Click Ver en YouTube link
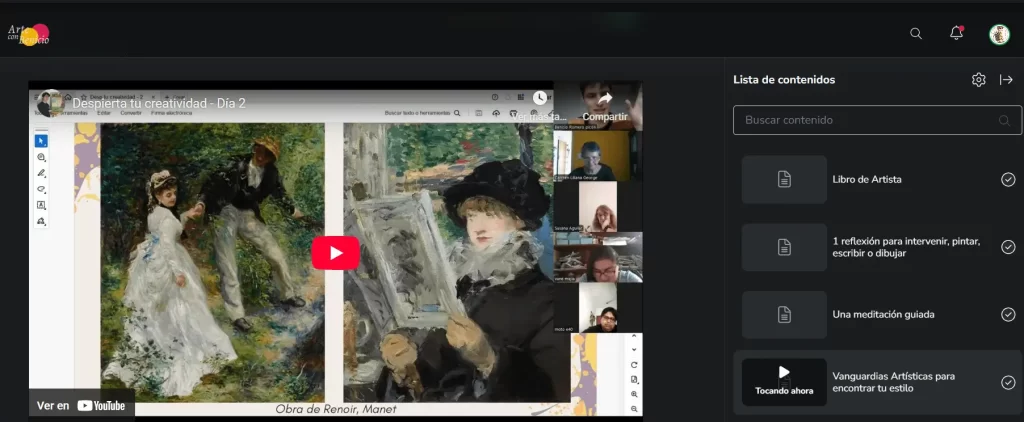The image size is (1024, 422). [81, 405]
